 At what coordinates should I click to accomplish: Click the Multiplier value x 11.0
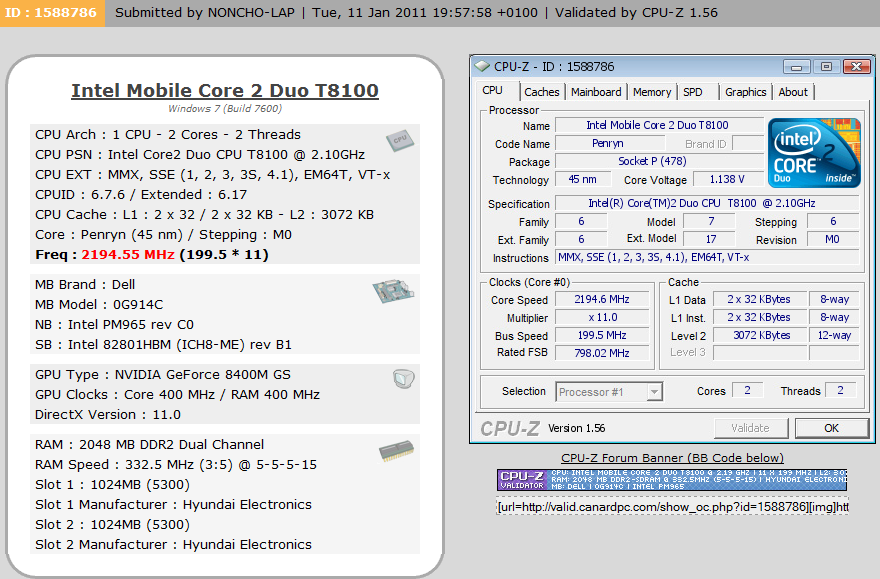click(x=602, y=318)
